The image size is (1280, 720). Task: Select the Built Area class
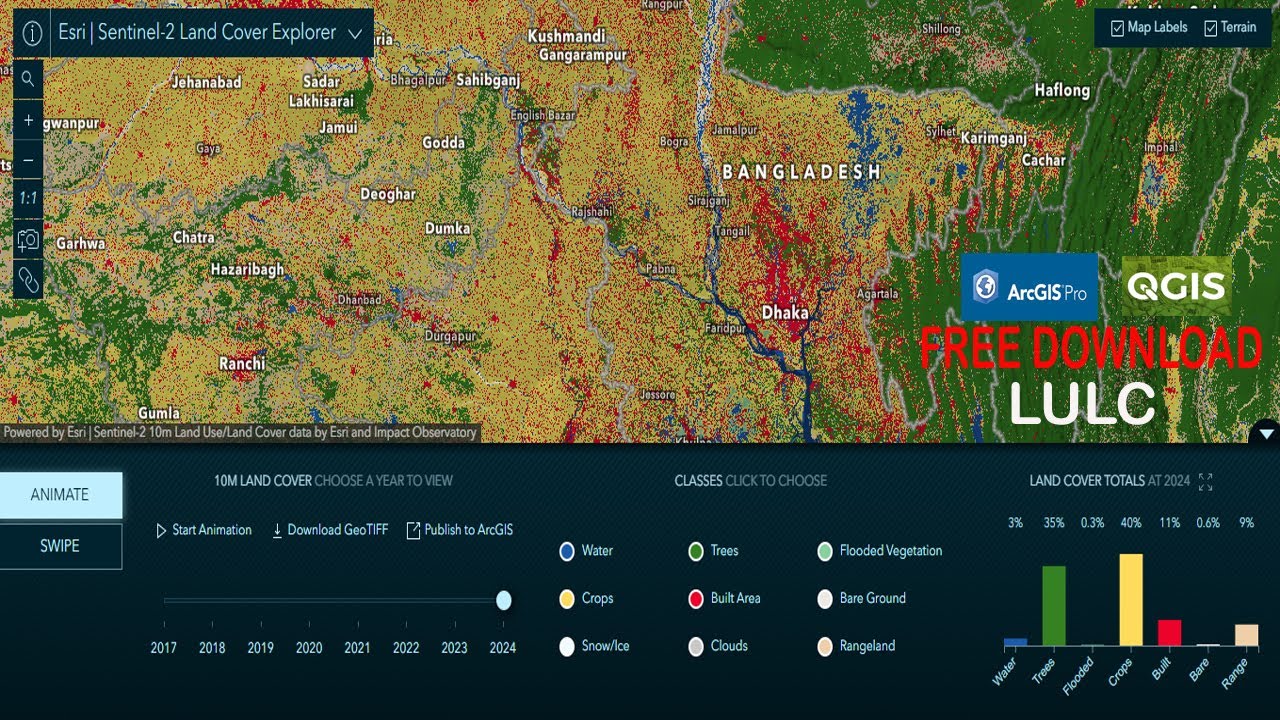724,599
